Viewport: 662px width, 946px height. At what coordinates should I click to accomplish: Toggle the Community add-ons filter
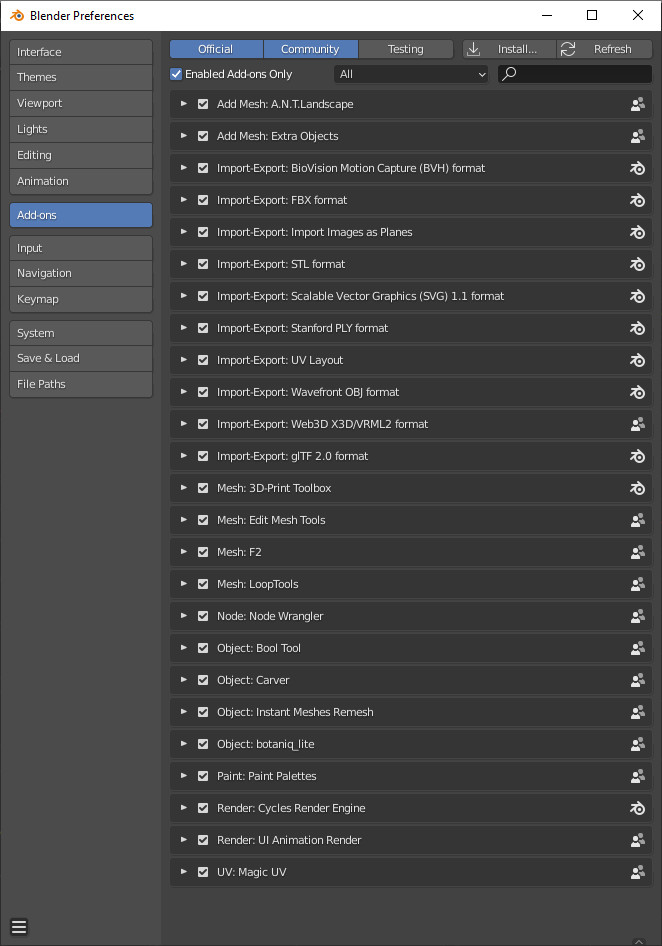click(310, 49)
